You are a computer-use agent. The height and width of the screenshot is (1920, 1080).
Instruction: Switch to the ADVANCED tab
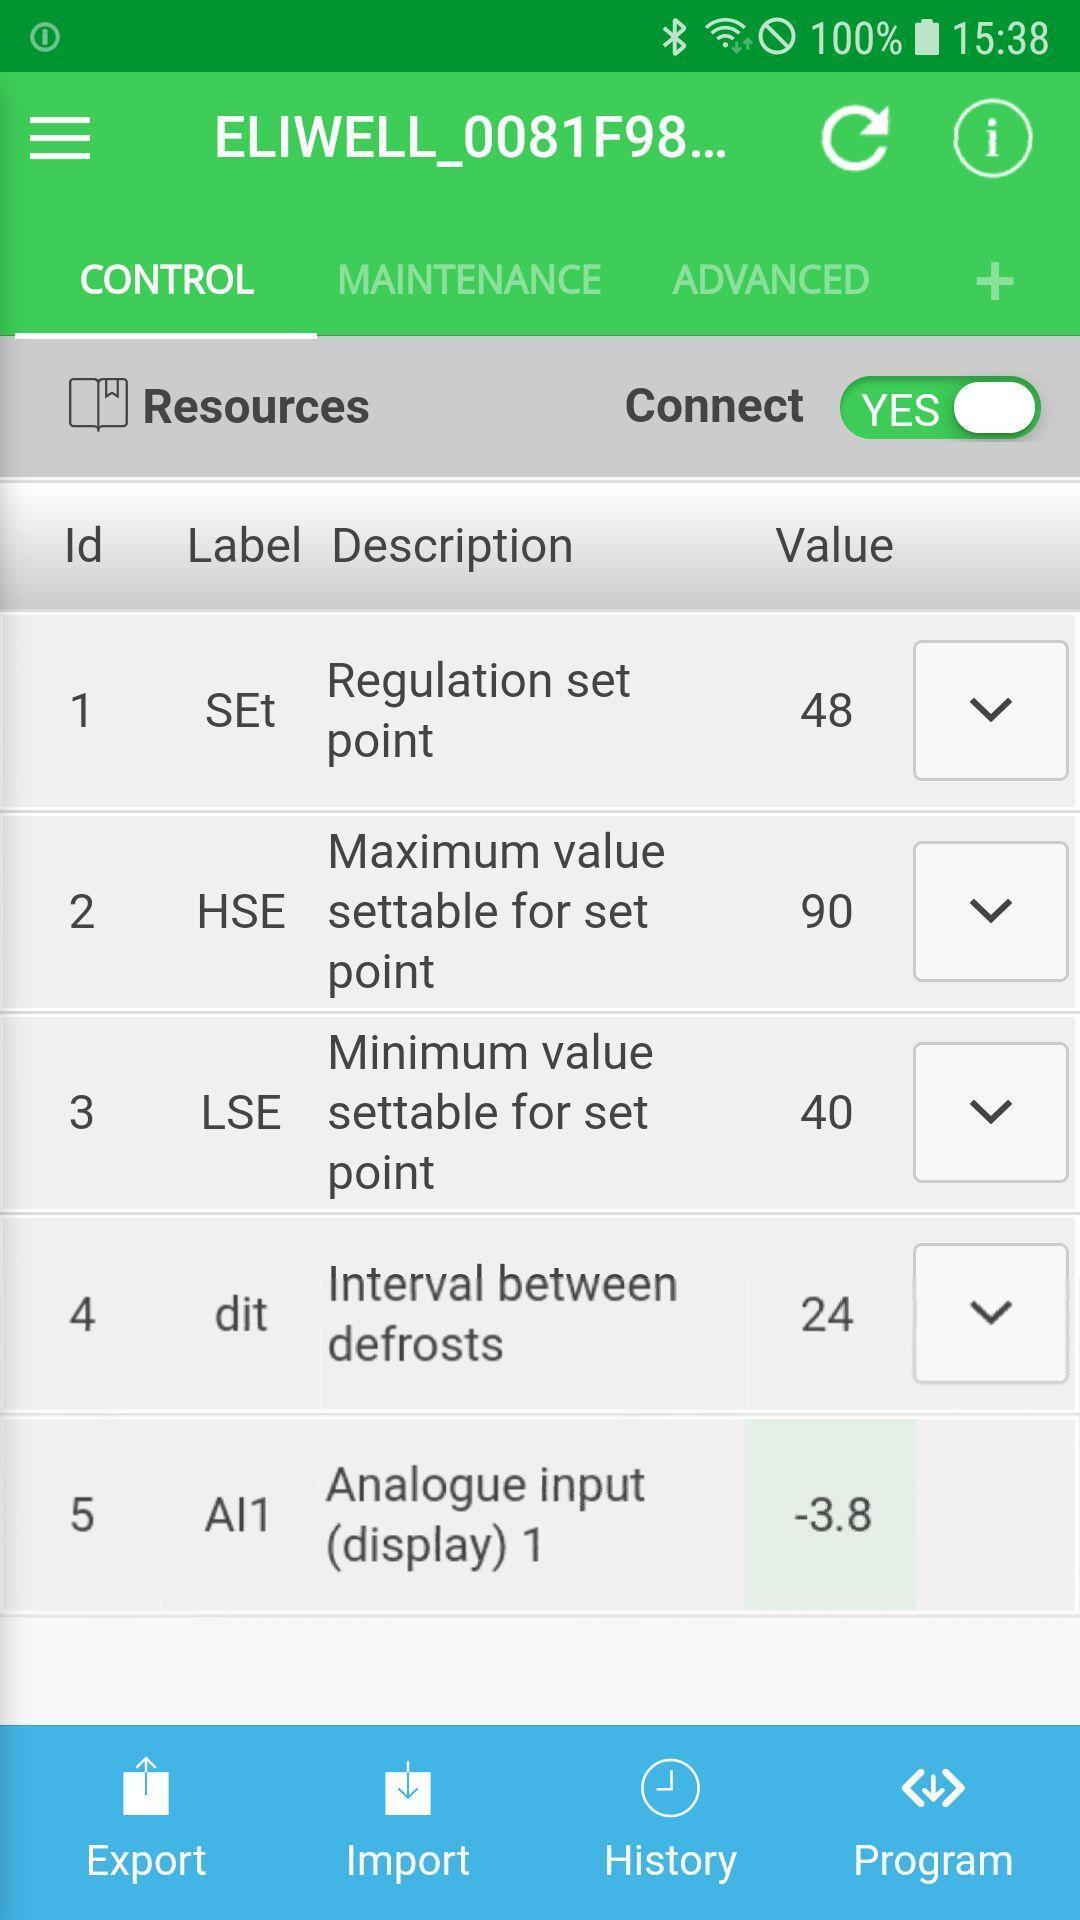pyautogui.click(x=770, y=280)
